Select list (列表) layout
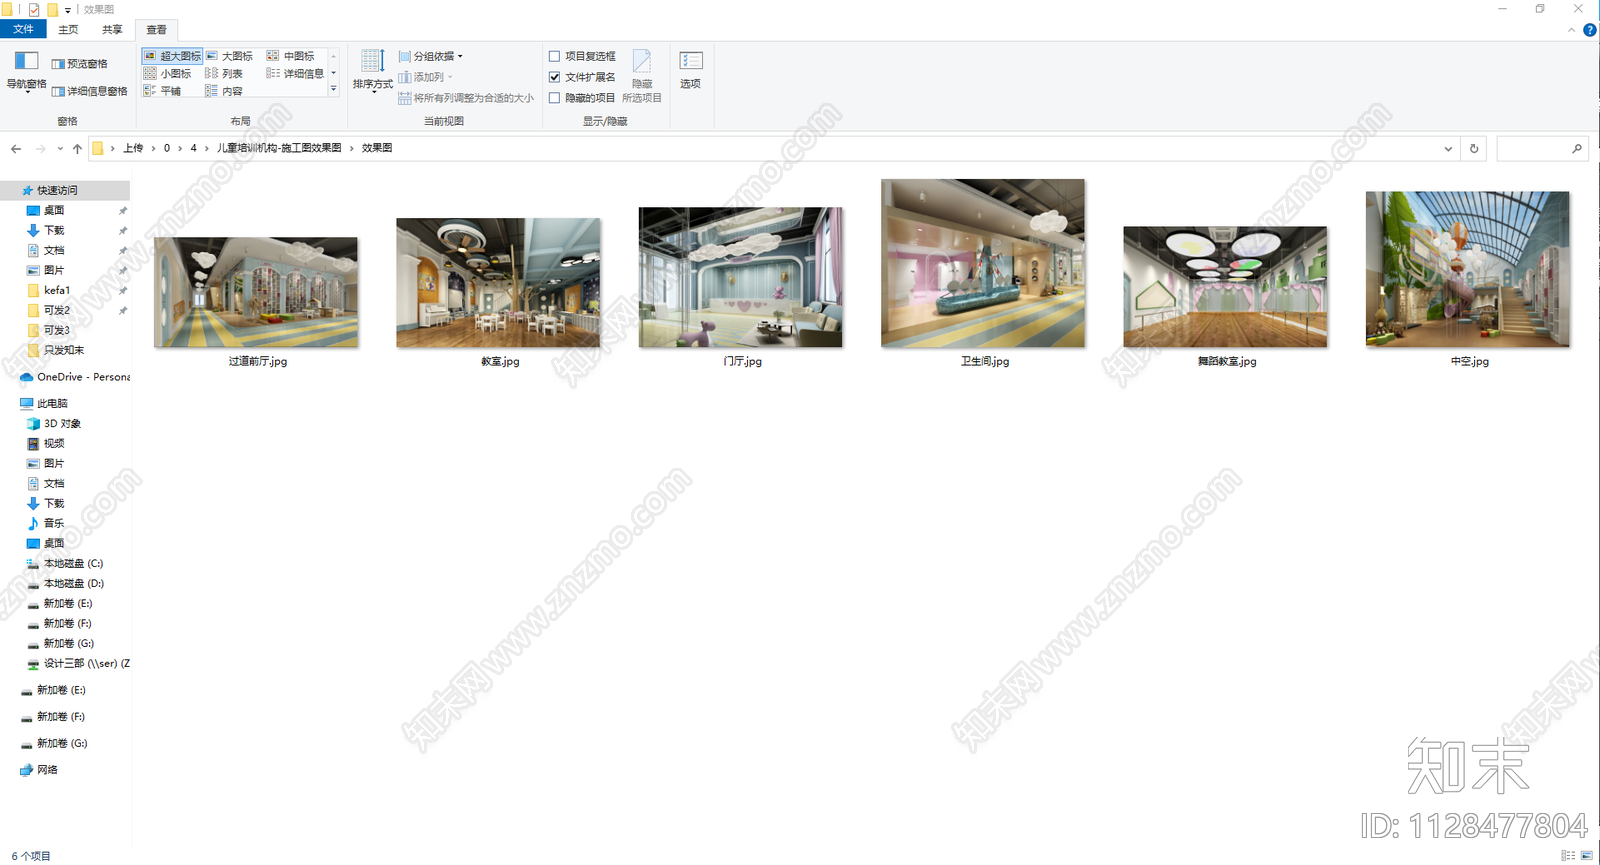 224,74
